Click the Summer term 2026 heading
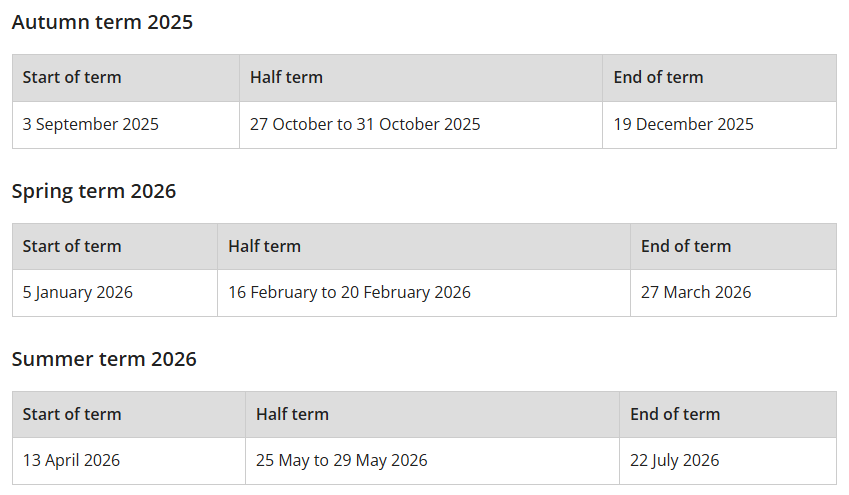Image resolution: width=849 pixels, height=495 pixels. click(104, 359)
